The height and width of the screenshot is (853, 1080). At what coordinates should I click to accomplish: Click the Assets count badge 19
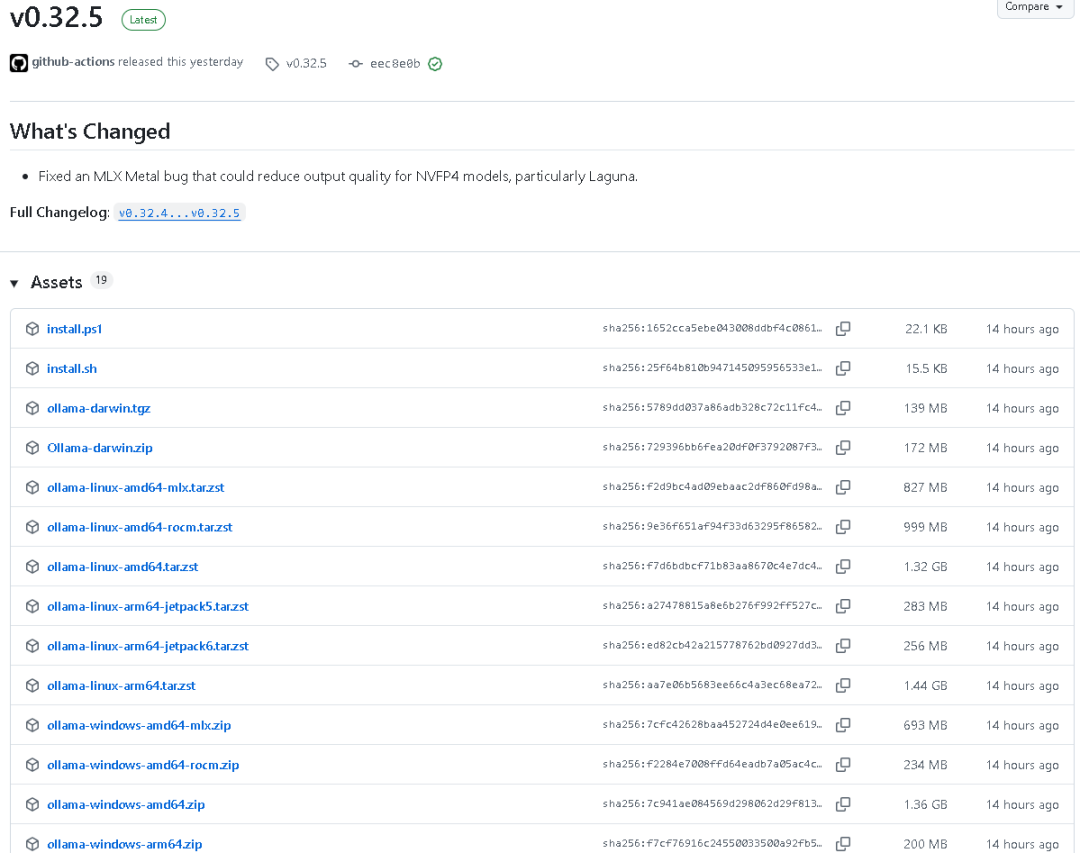point(101,280)
